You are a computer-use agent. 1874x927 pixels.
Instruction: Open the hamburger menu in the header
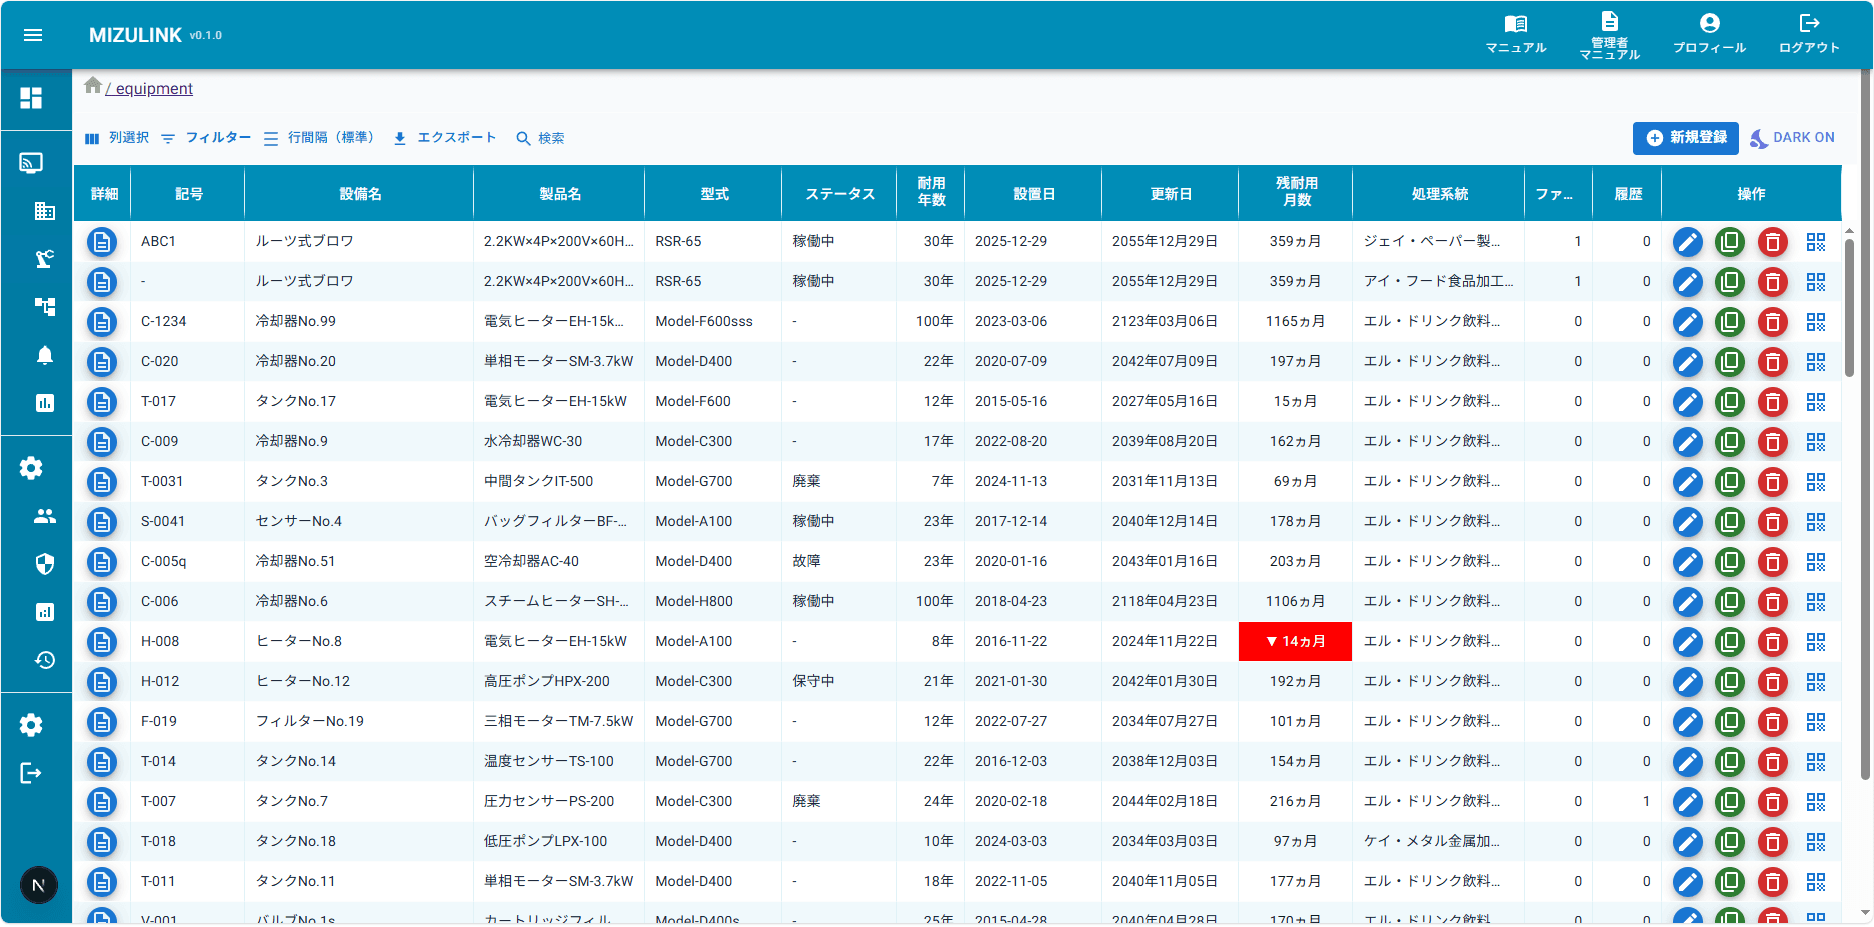tap(33, 35)
